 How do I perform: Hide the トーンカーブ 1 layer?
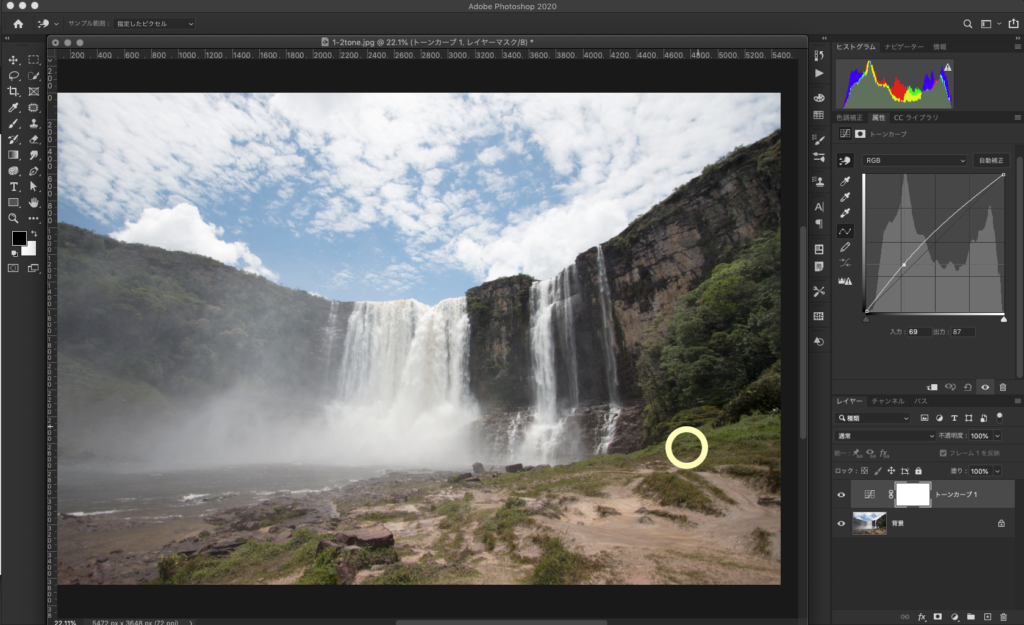(x=841, y=494)
